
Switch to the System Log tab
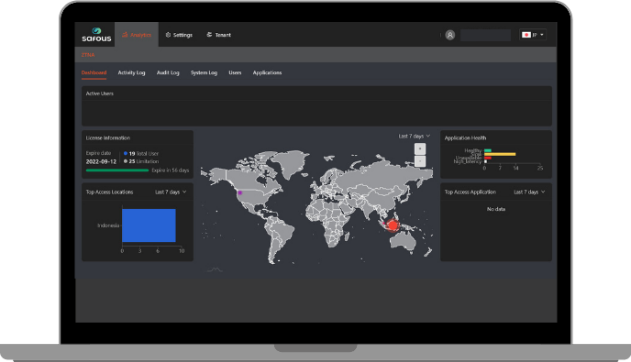[x=204, y=73]
